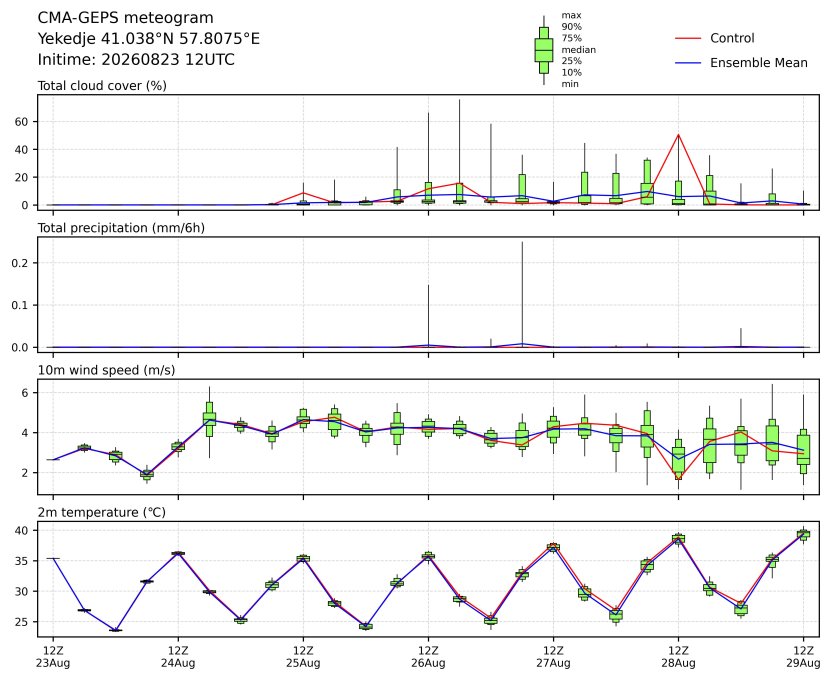Click the 12Z 28Aug time axis label

[678, 657]
